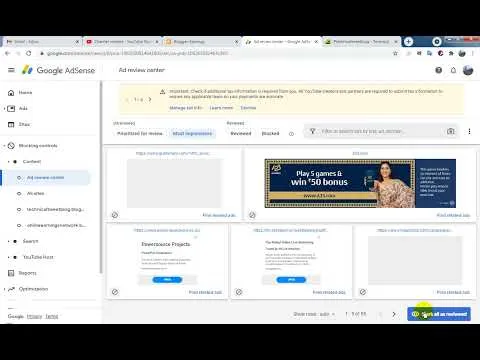Click the extensions puzzle icon

pos(451,53)
